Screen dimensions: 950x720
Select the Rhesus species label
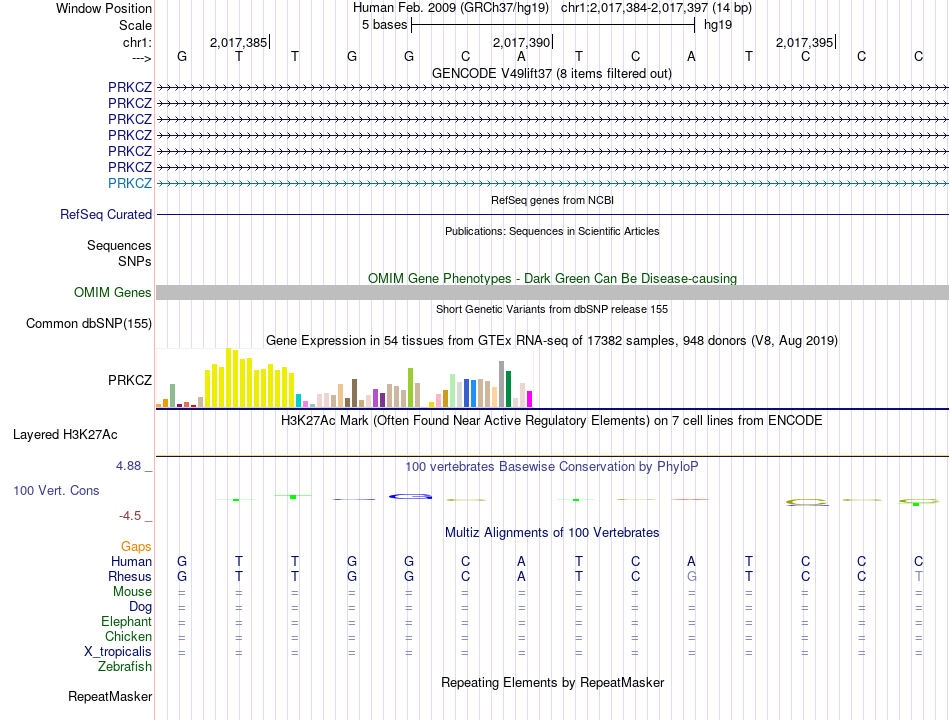click(130, 576)
